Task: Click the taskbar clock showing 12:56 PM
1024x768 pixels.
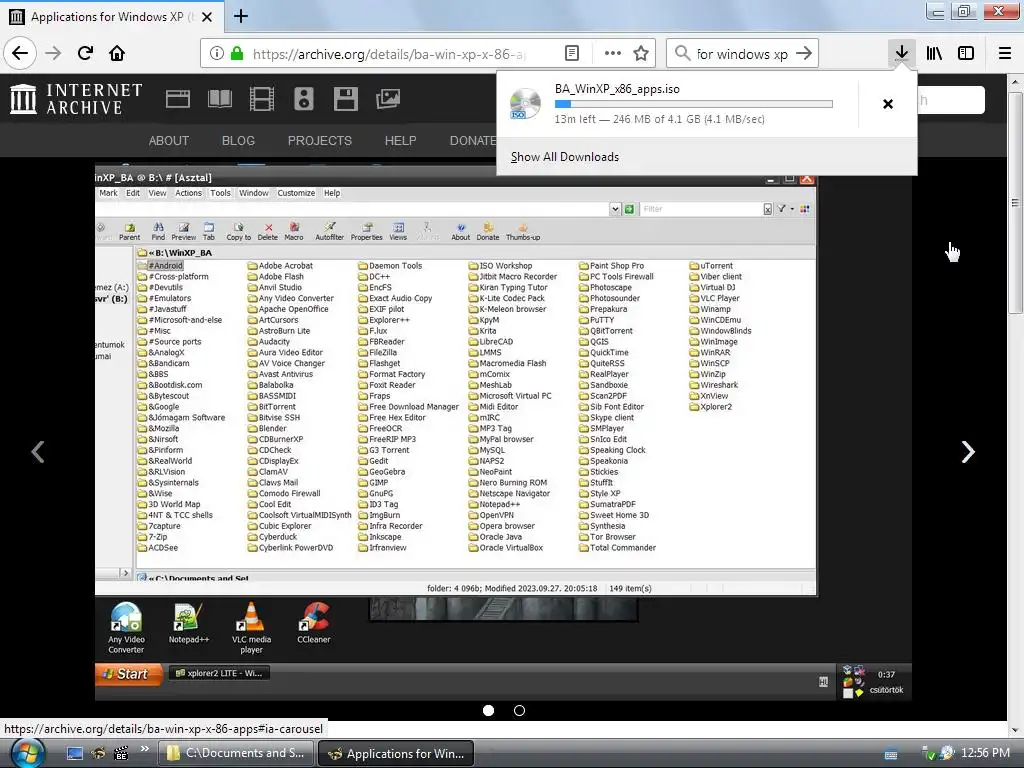Action: pyautogui.click(x=985, y=753)
